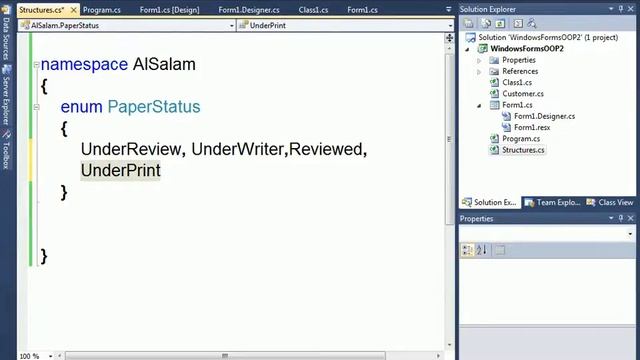Viewport: 640px width, 360px height.
Task: Open the 100 % zoom level dropdown
Action: pyautogui.click(x=50, y=356)
